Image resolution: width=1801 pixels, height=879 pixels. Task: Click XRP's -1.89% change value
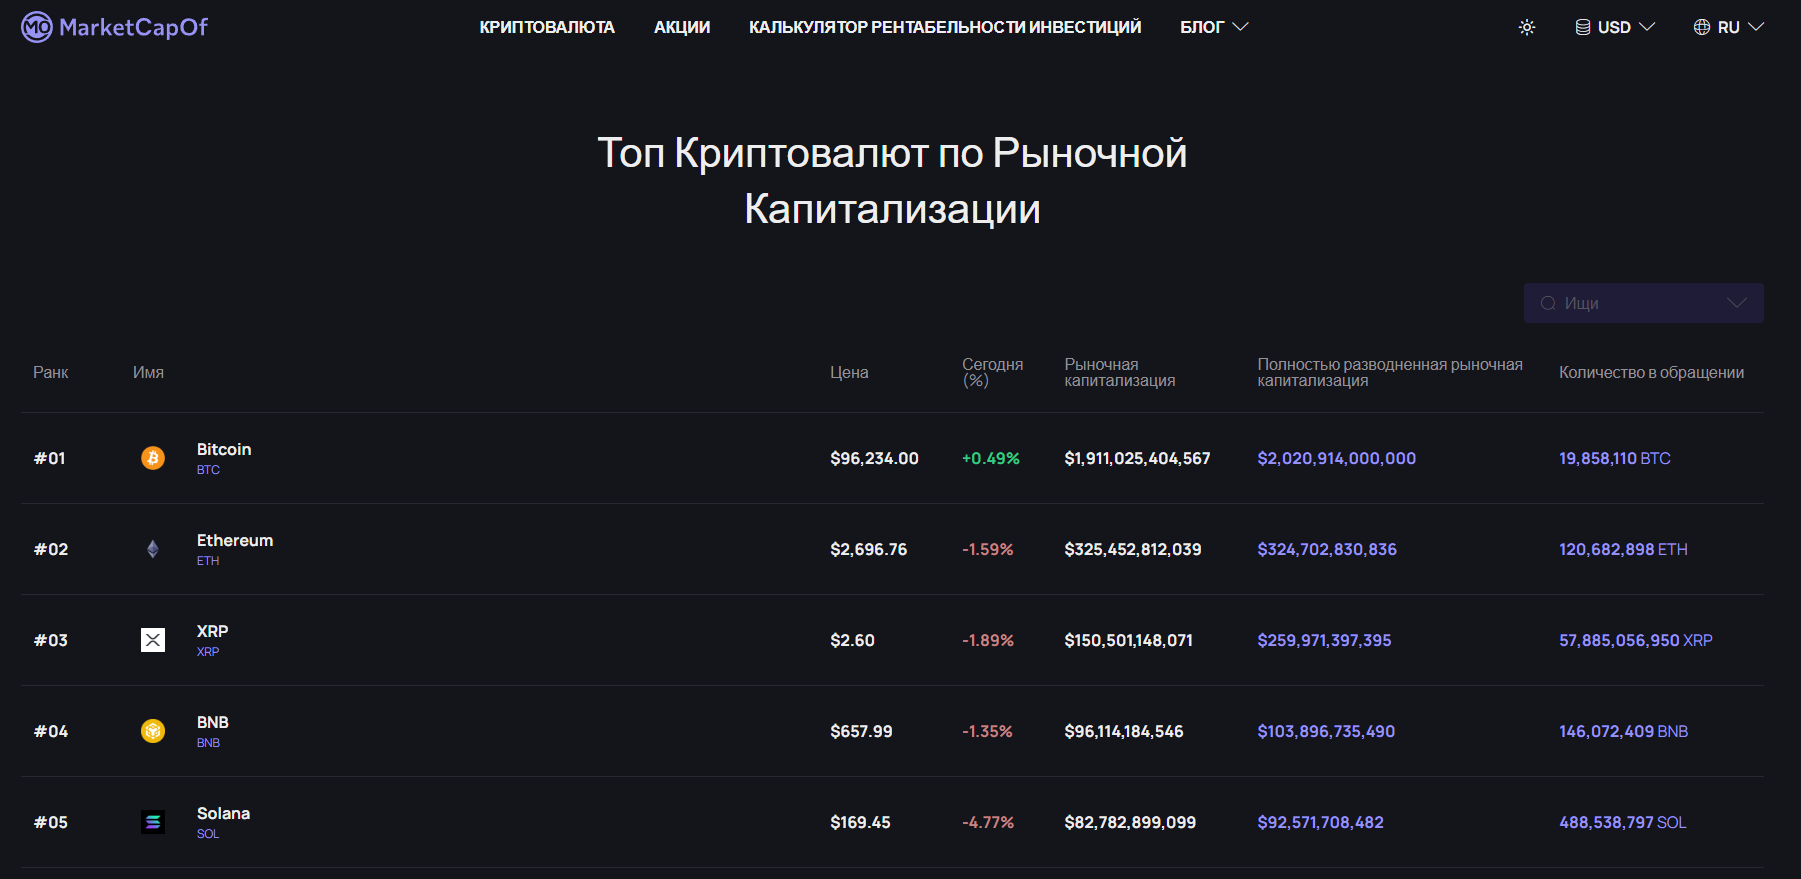click(988, 640)
